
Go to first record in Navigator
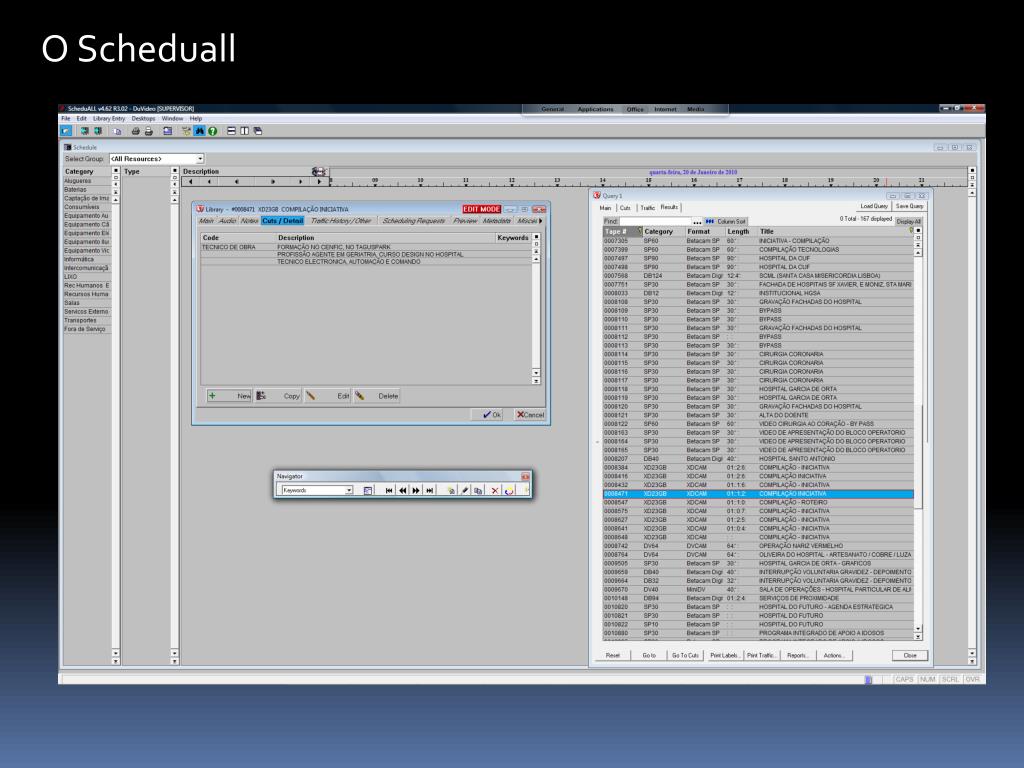(389, 490)
